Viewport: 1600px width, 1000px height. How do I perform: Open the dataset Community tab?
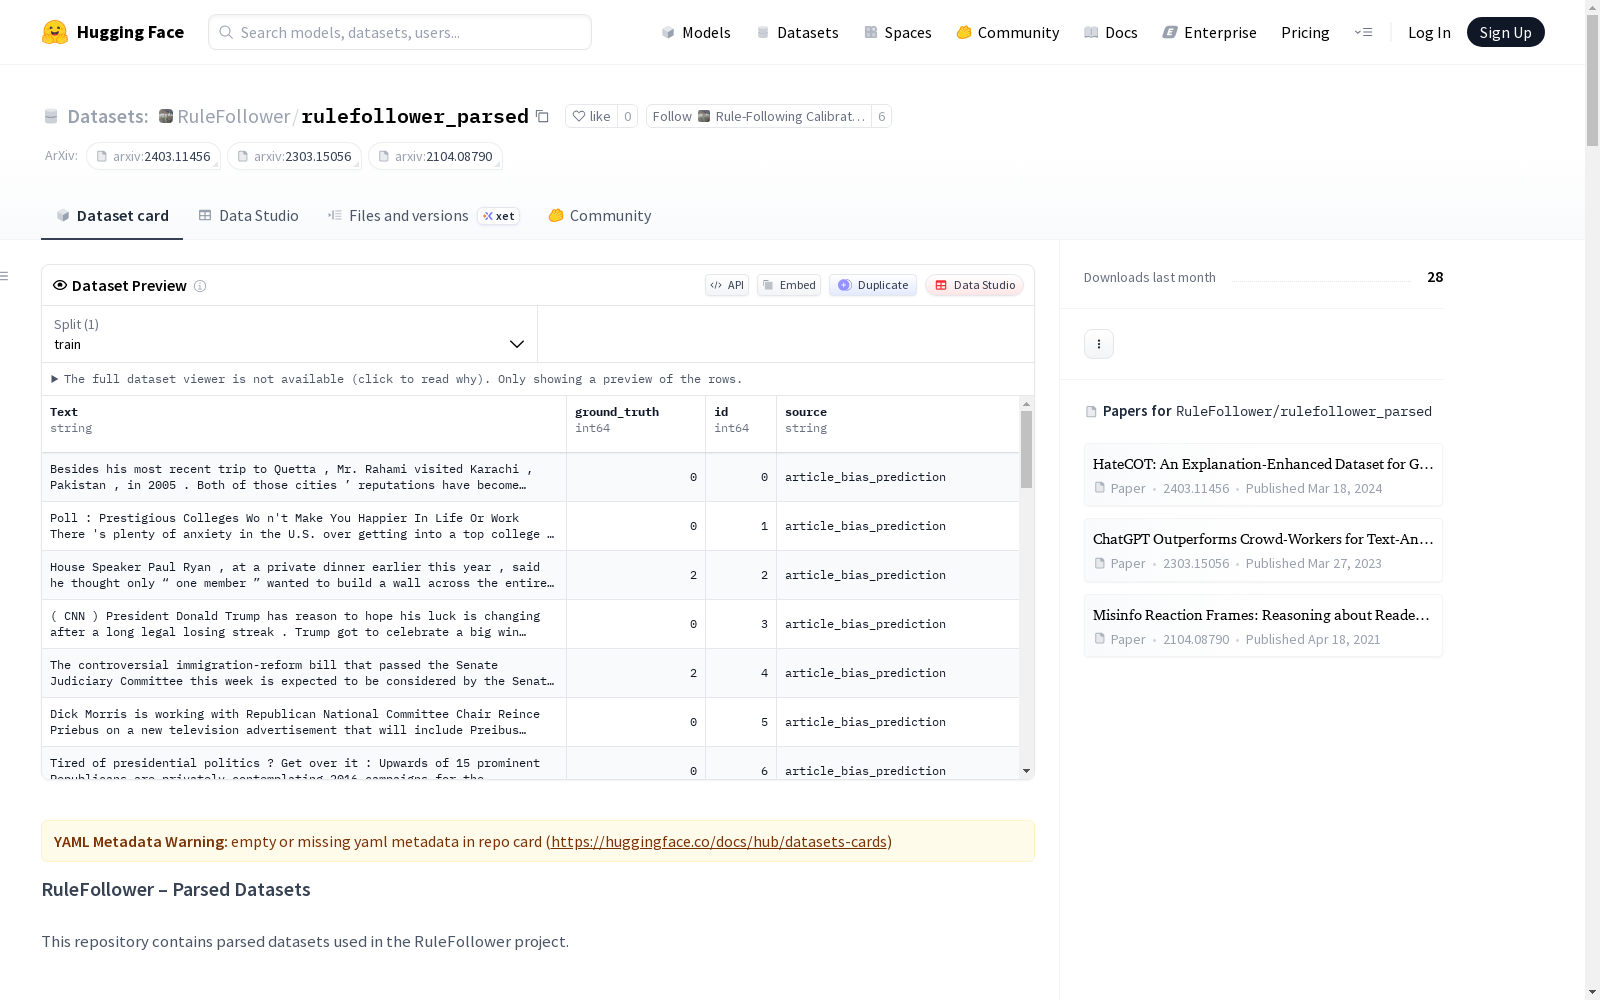pos(600,216)
